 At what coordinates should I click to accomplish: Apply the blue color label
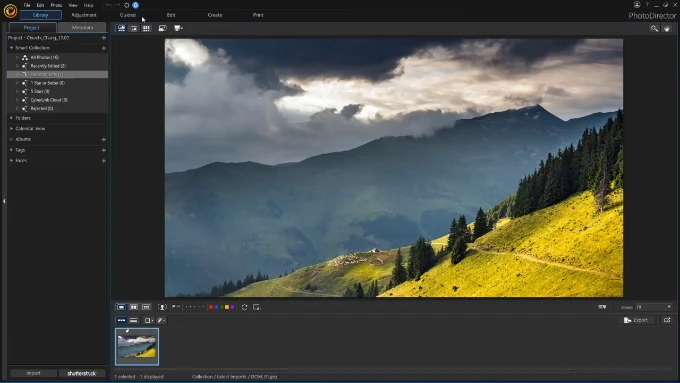pos(216,307)
